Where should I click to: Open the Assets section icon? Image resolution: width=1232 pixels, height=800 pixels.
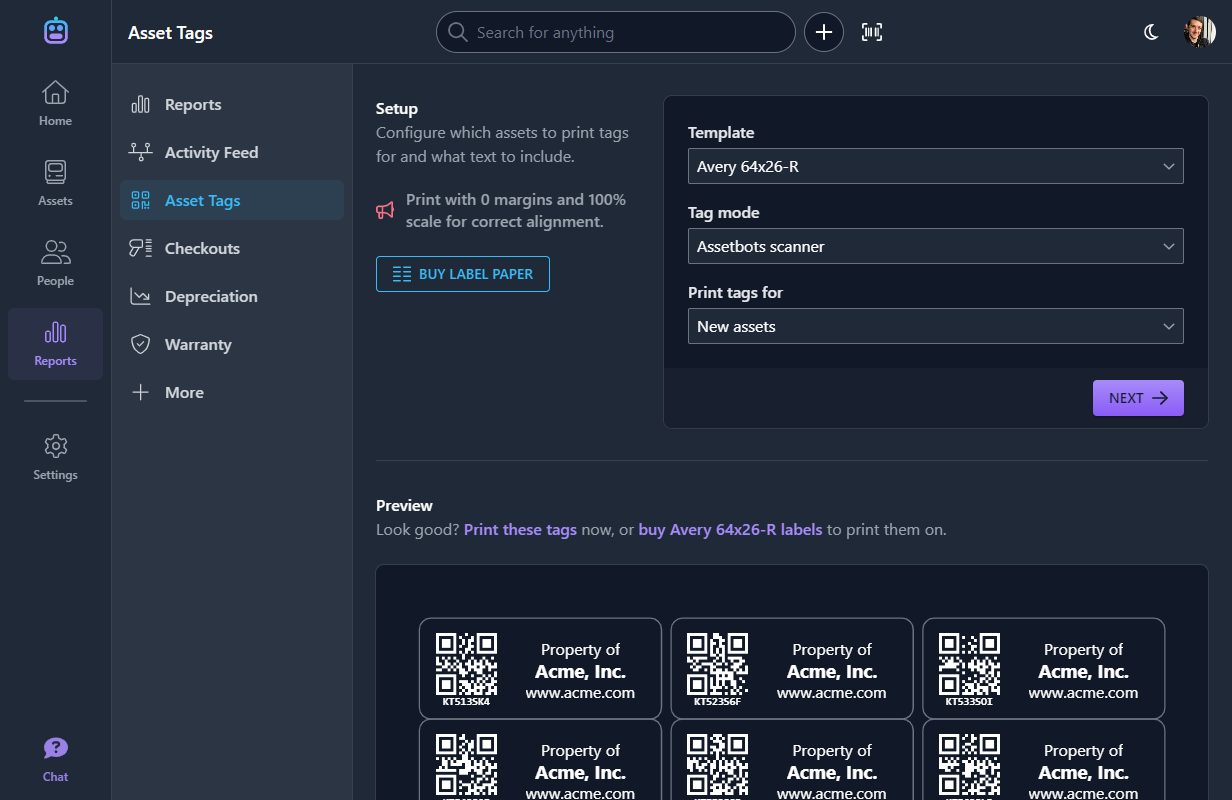(x=55, y=172)
